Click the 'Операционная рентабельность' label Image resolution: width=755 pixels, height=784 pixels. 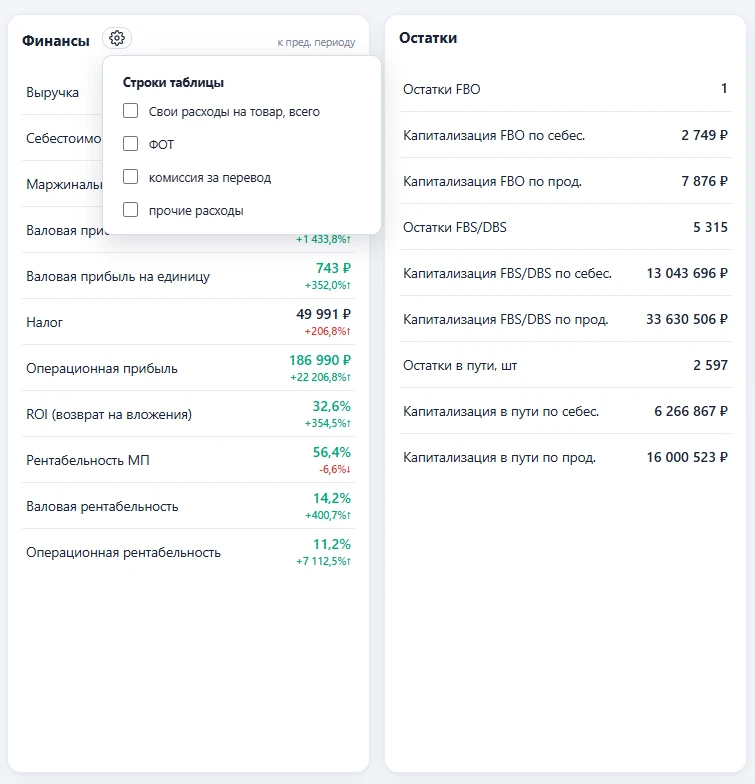tap(124, 552)
